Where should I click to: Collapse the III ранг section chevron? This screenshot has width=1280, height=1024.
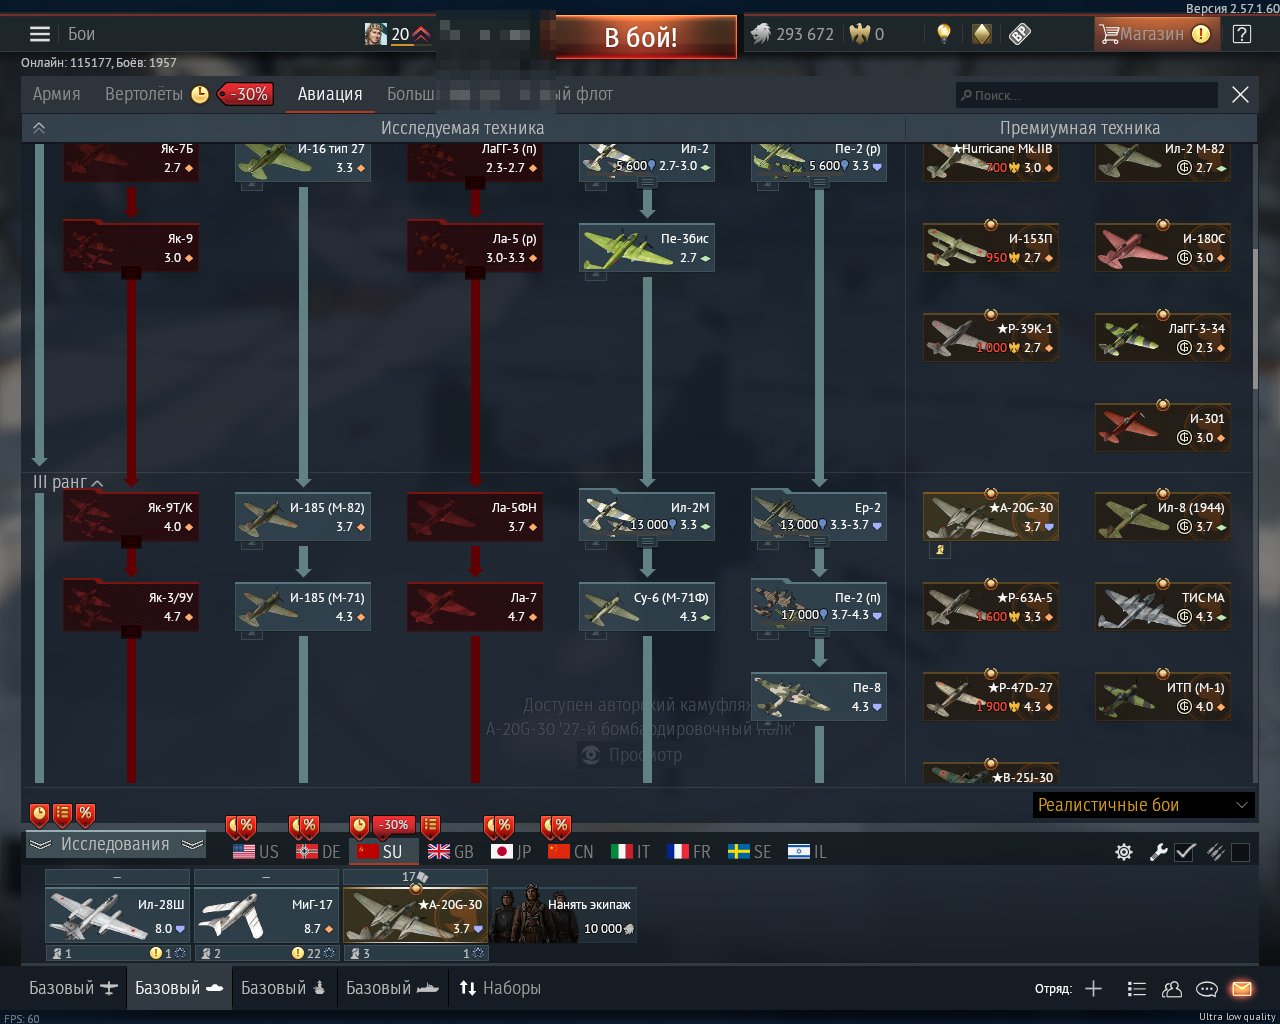pos(97,483)
